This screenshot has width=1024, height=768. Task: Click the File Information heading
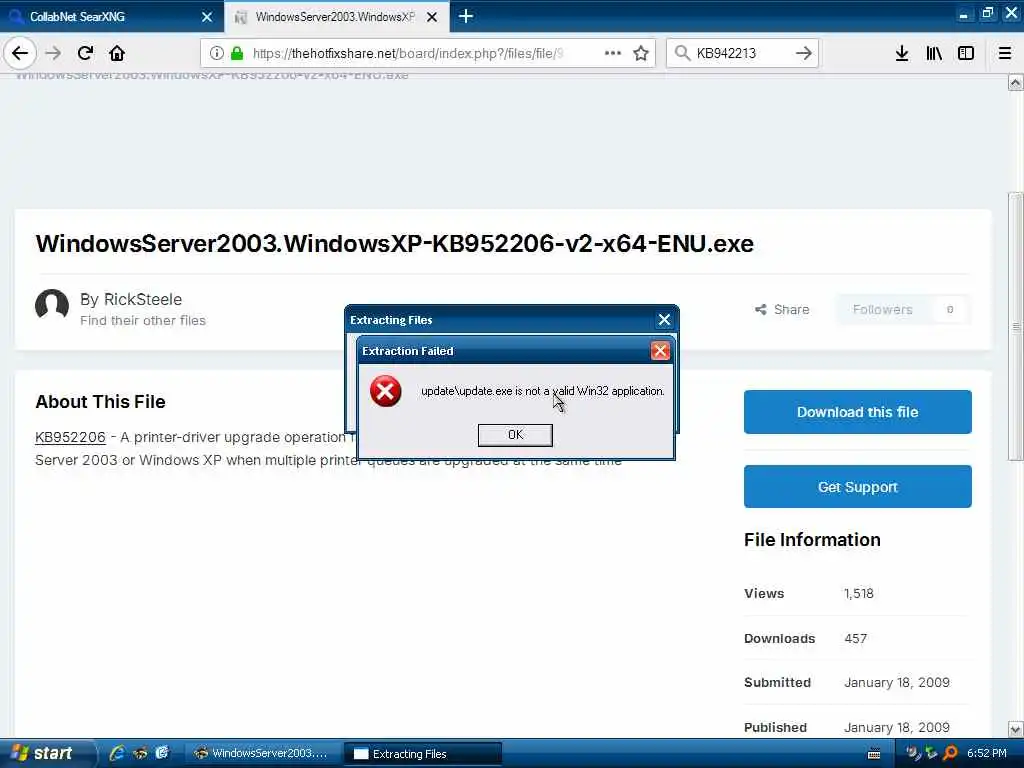812,539
